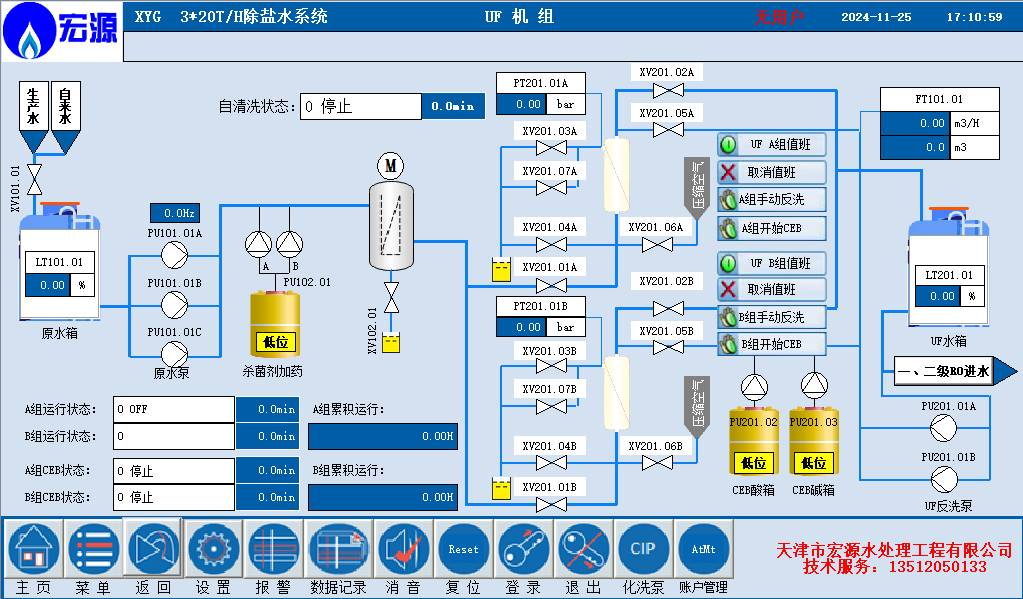Click PT201.01B pressure value
The width and height of the screenshot is (1023, 599).
tap(521, 327)
